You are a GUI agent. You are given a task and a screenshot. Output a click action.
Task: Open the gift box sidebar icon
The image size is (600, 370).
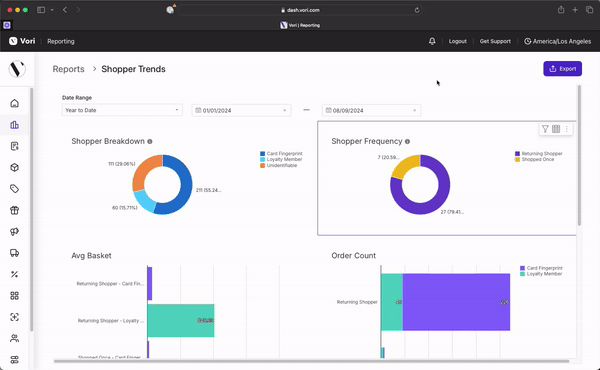pyautogui.click(x=15, y=210)
